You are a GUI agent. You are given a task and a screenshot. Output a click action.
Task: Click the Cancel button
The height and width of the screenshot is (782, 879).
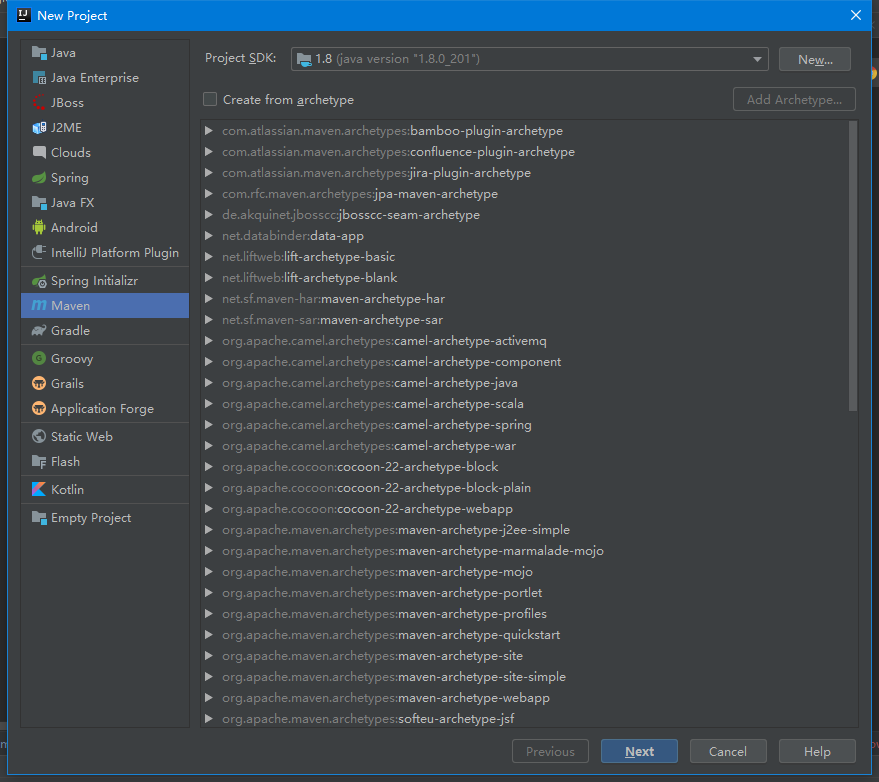(x=728, y=751)
